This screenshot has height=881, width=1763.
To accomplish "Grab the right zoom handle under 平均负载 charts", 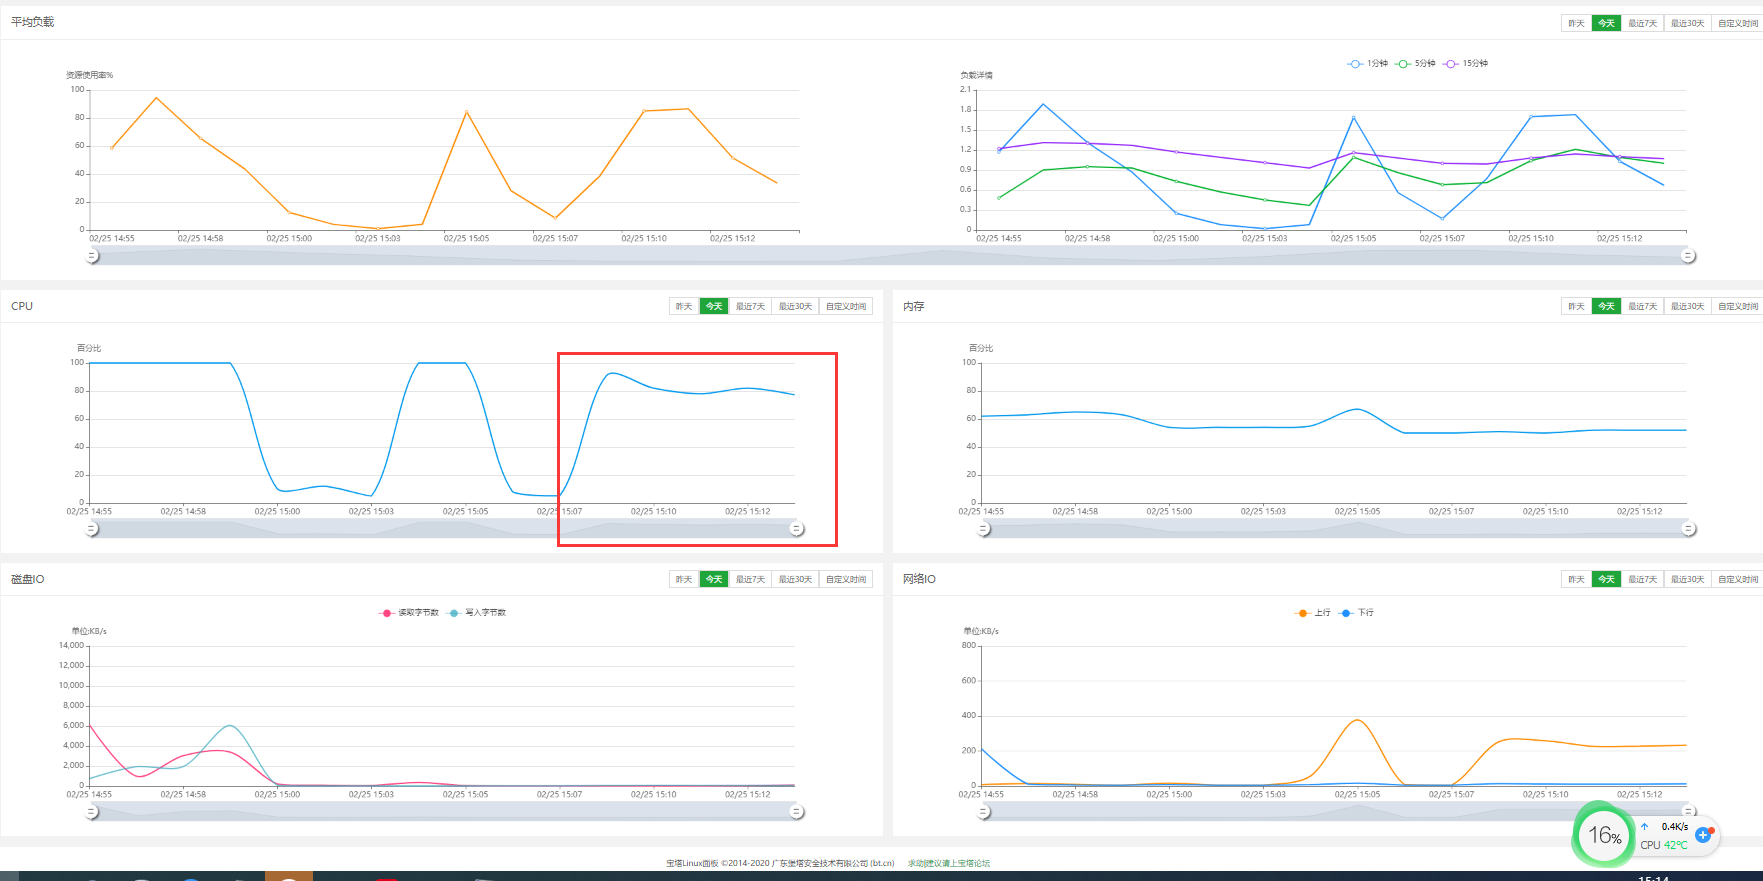I will [1688, 256].
